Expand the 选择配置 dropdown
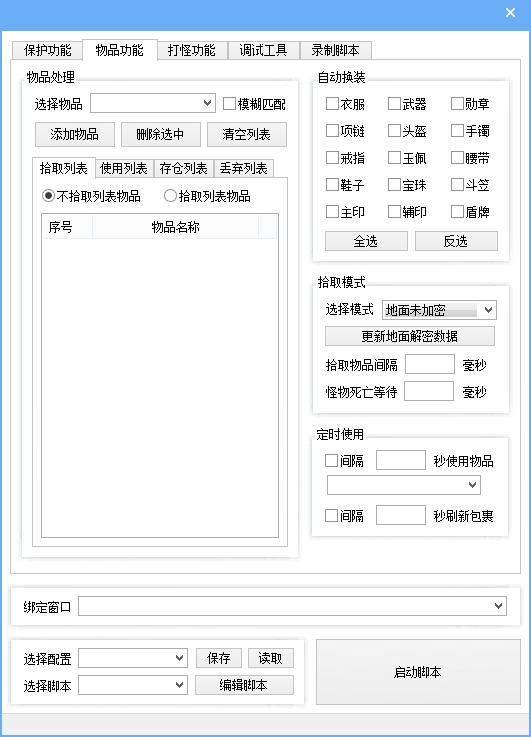Viewport: 531px width, 737px height. tap(133, 658)
